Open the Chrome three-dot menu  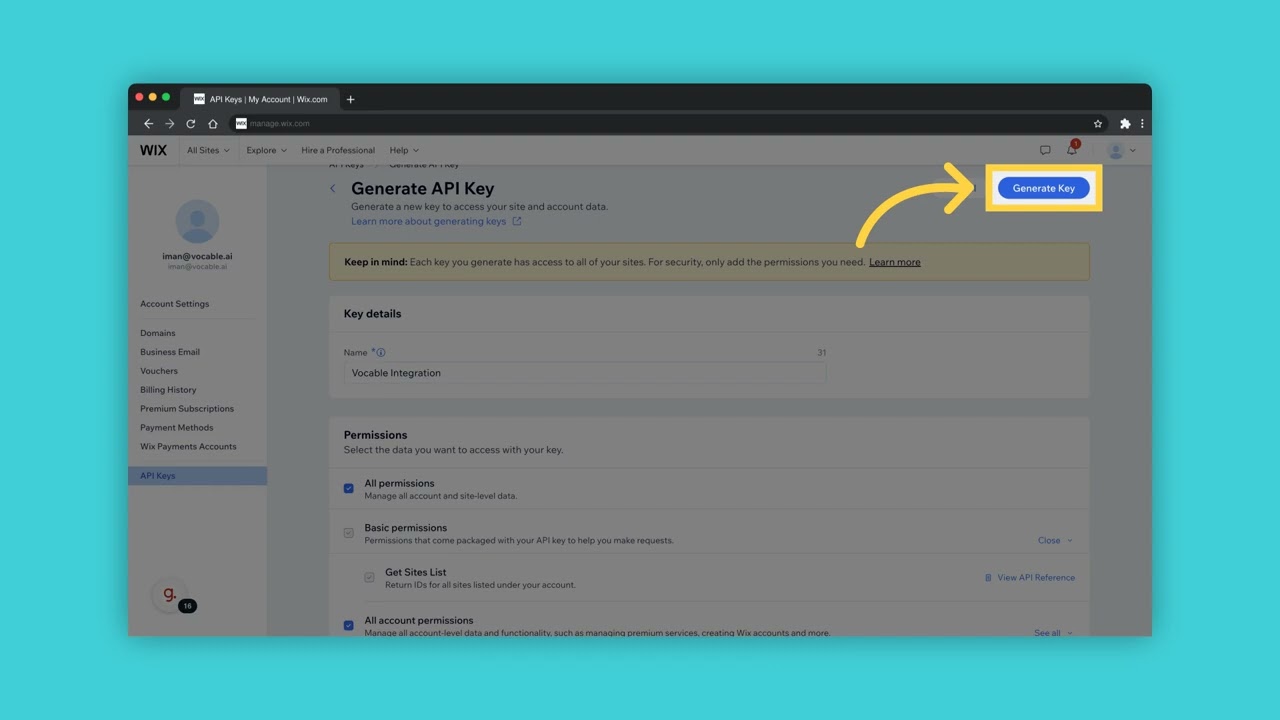[x=1142, y=124]
